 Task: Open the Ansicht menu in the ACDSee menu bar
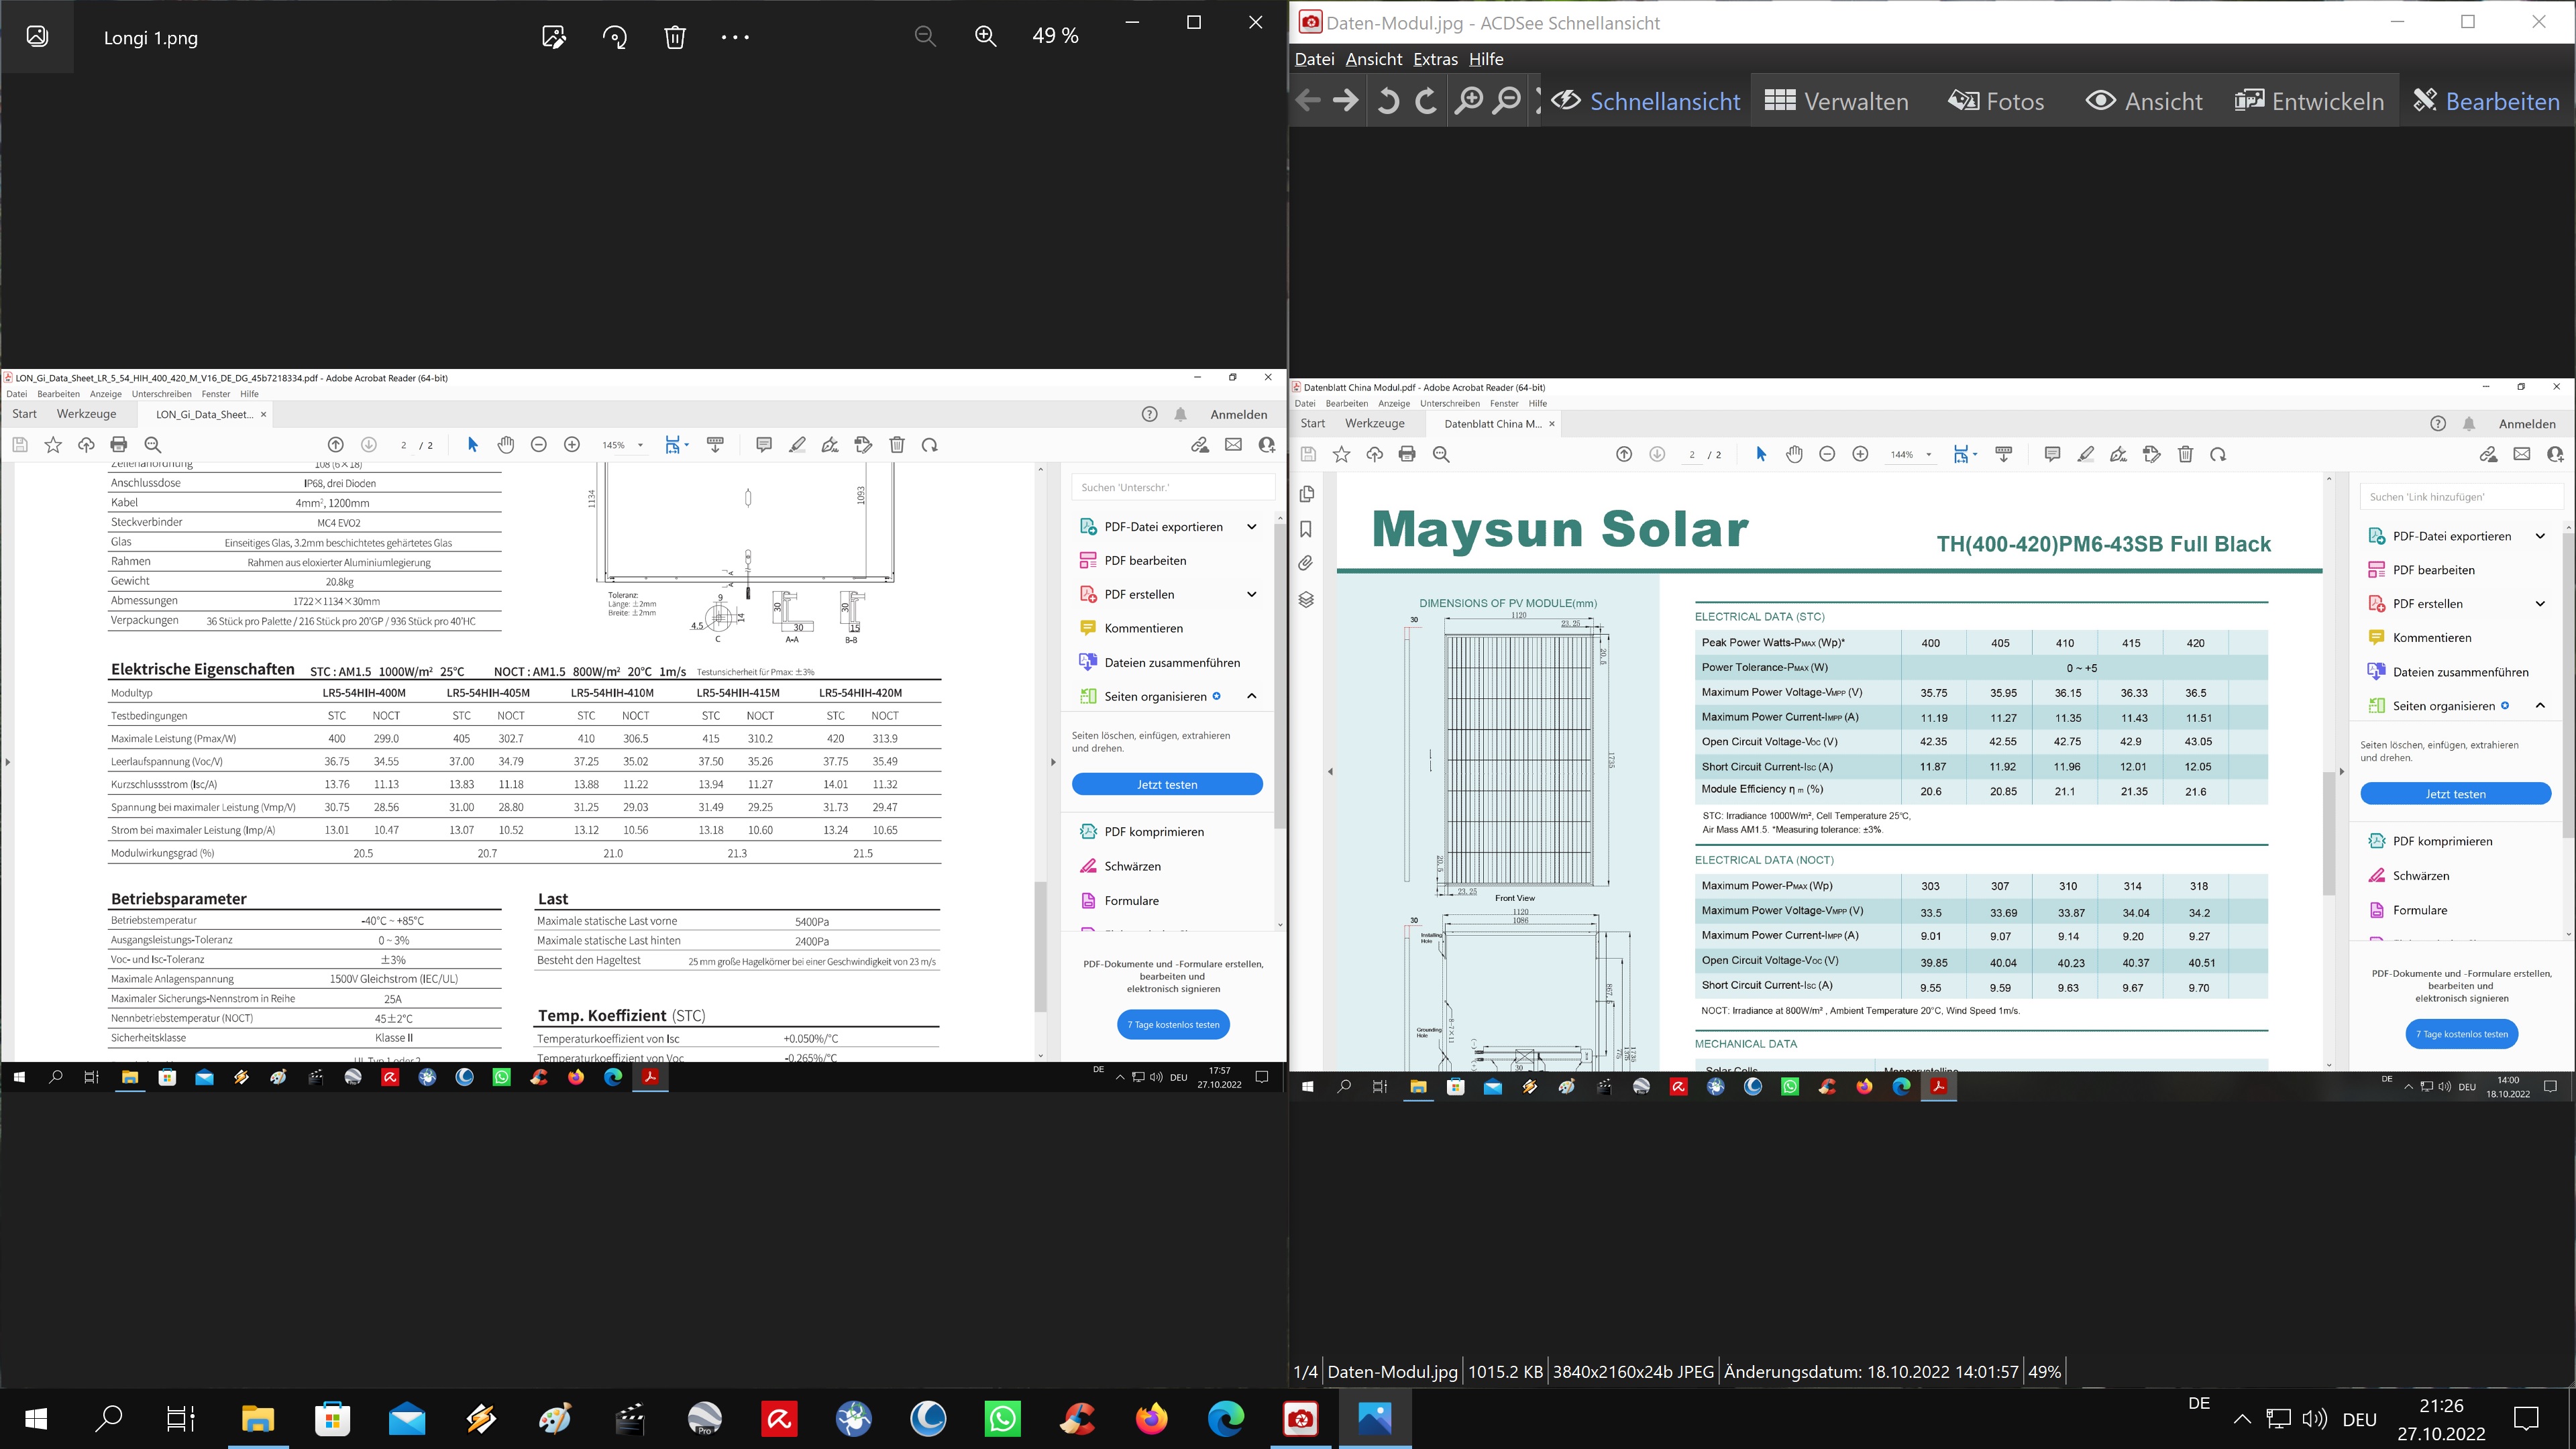click(1373, 59)
